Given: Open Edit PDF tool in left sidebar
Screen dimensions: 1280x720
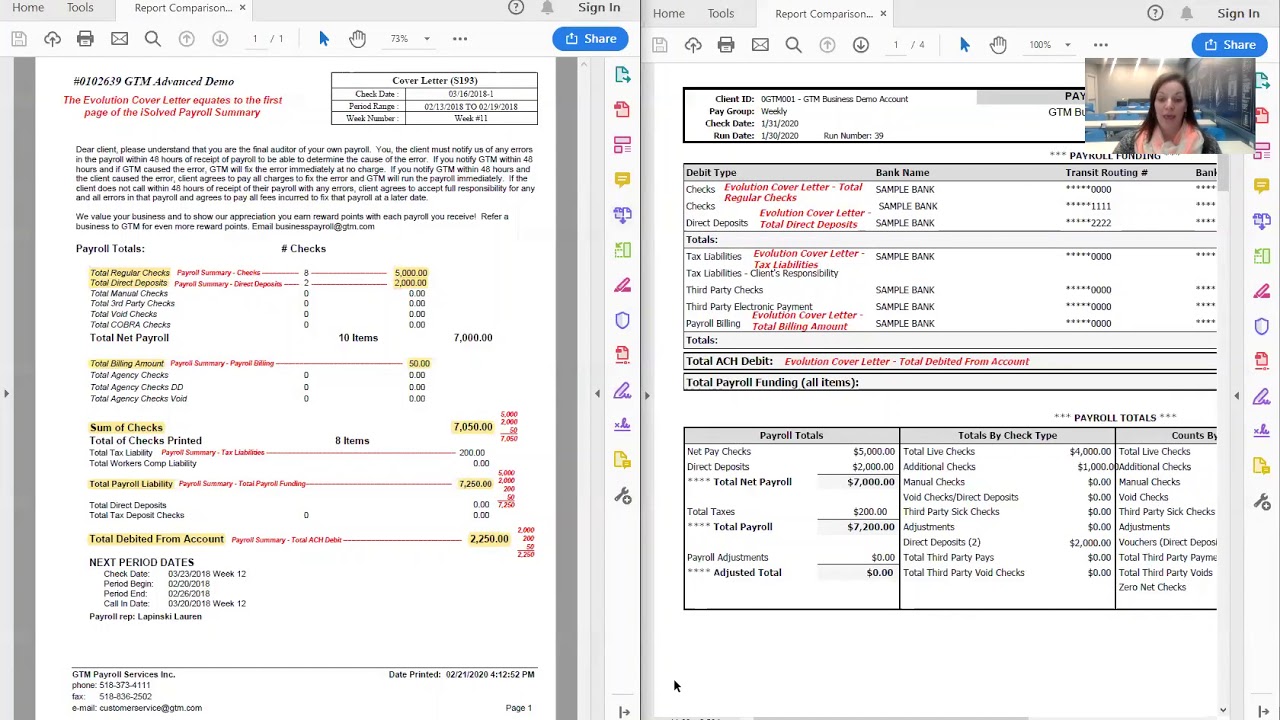Looking at the screenshot, I should (x=622, y=145).
